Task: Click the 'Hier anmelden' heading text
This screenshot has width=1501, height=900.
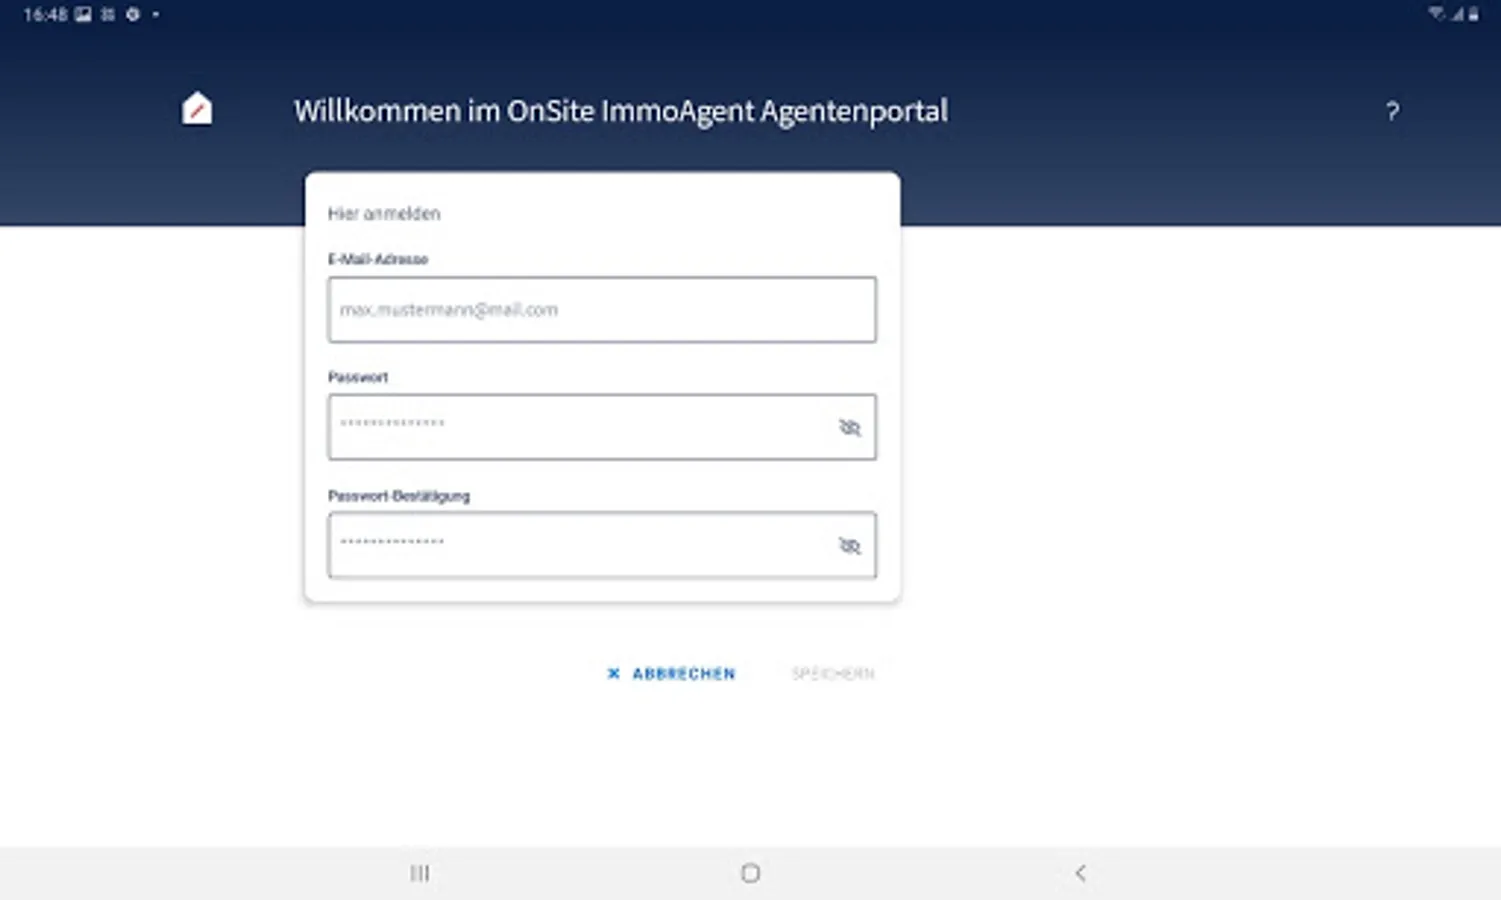Action: click(384, 214)
